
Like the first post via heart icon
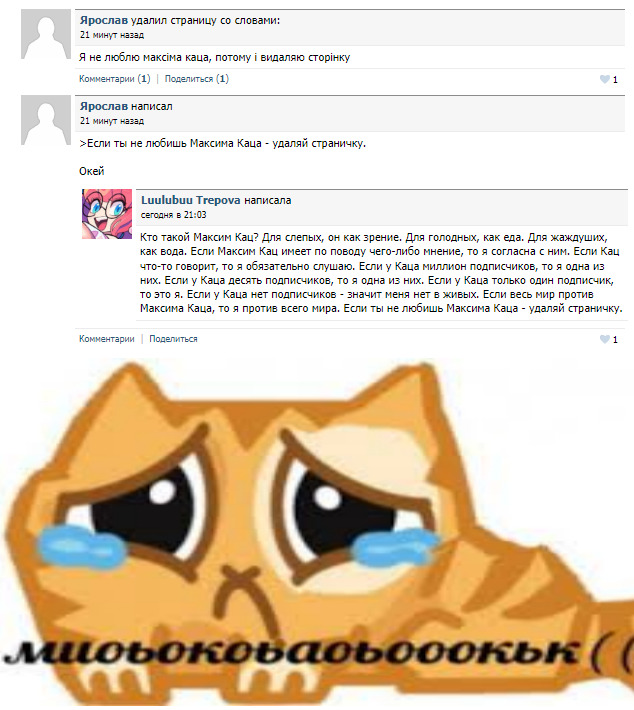(x=605, y=79)
